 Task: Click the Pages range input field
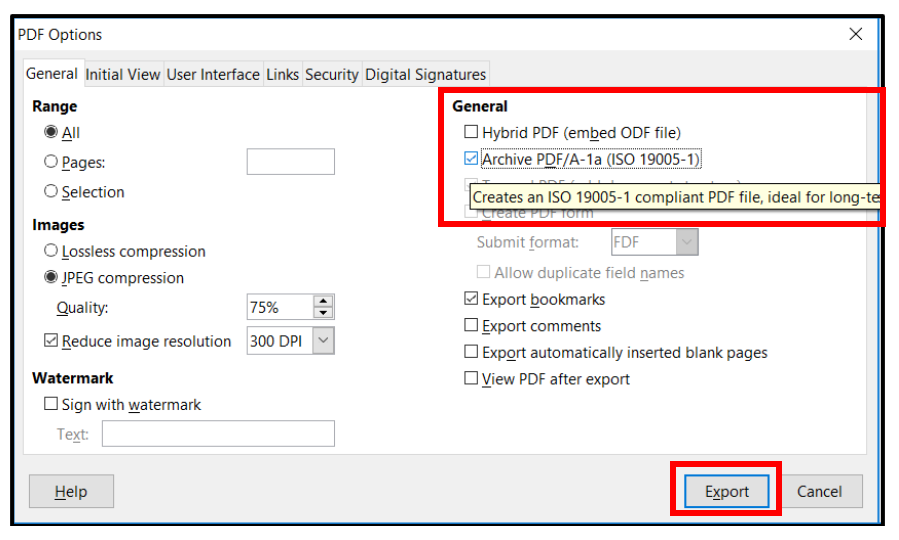[x=290, y=162]
